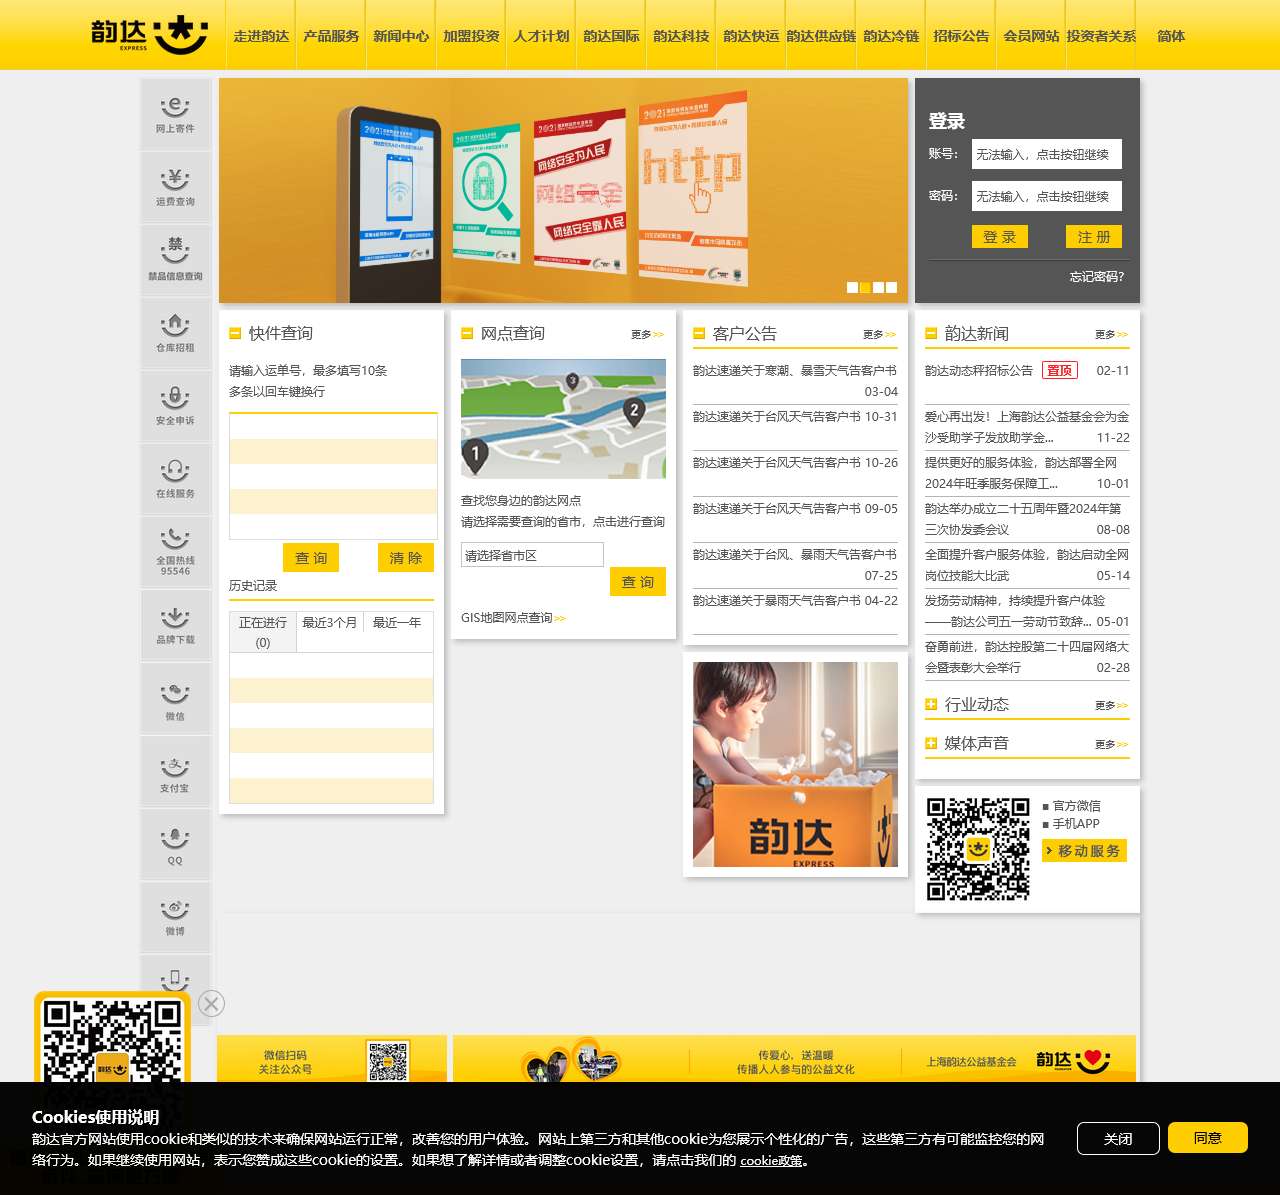Open the 禁品信息查询 sidebar icon
The image size is (1280, 1195).
(x=175, y=260)
